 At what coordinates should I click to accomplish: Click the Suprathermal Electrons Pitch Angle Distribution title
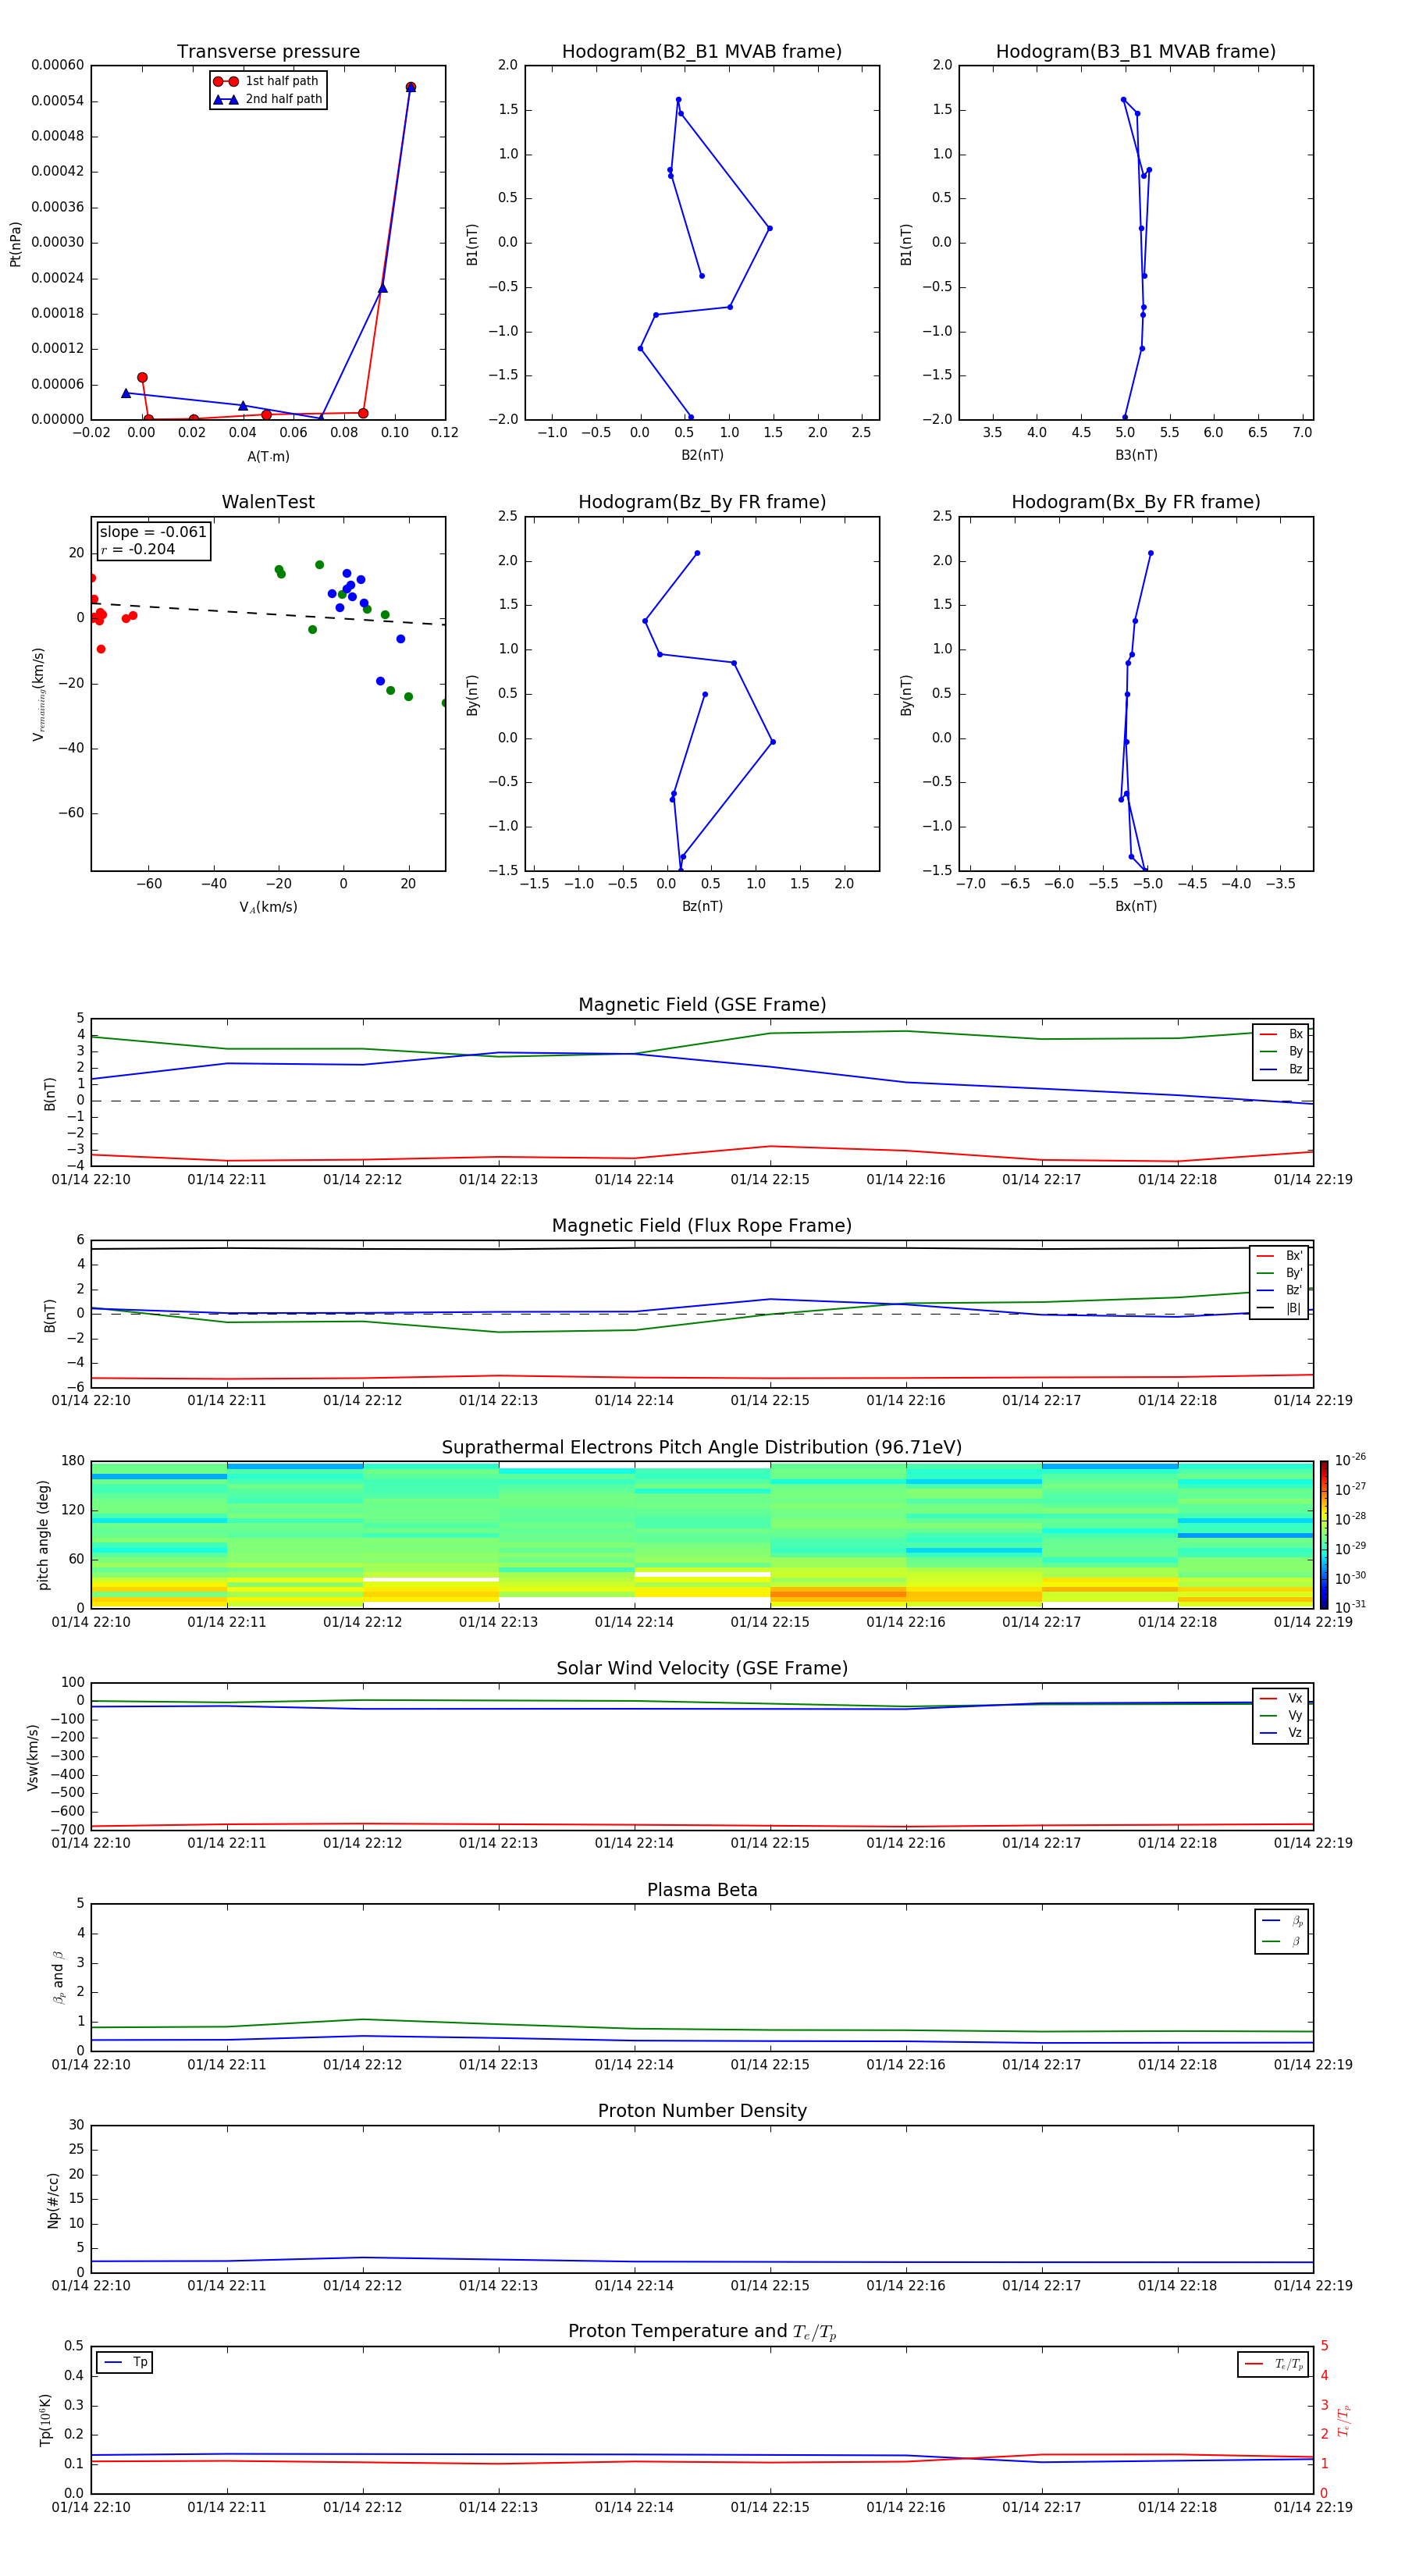point(702,1448)
